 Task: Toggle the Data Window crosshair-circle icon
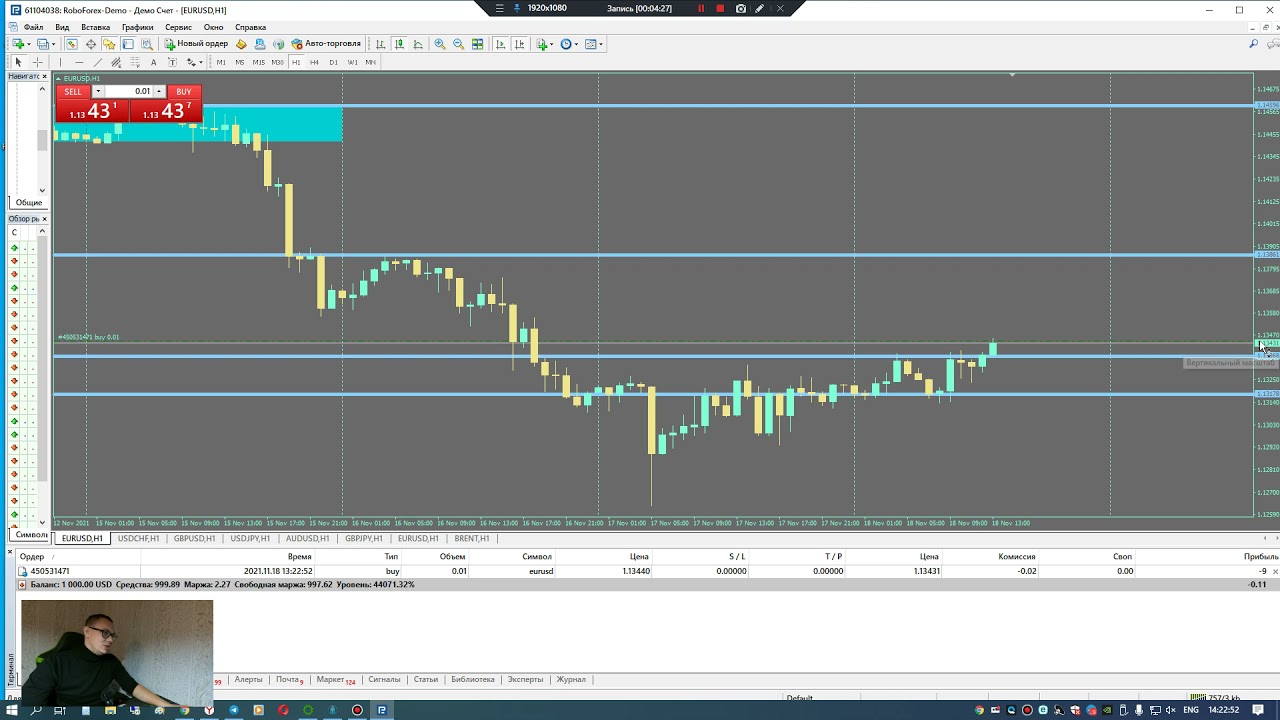click(x=91, y=44)
